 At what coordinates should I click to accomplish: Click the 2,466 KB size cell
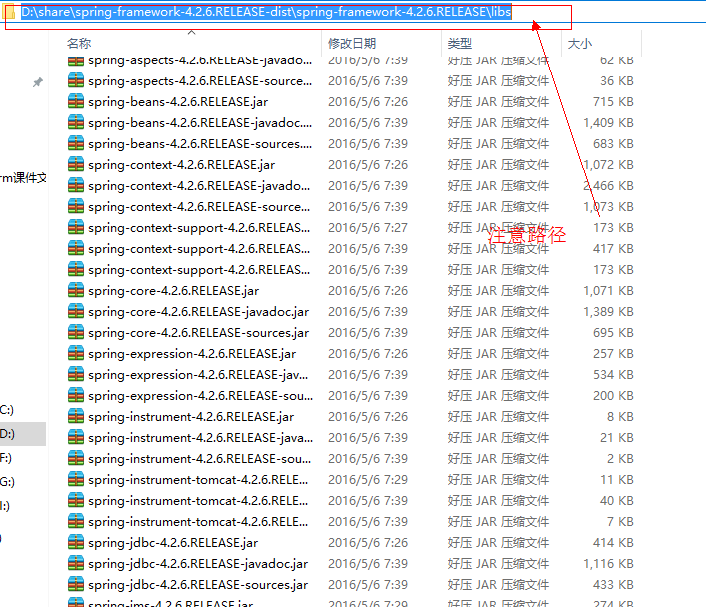click(x=608, y=186)
